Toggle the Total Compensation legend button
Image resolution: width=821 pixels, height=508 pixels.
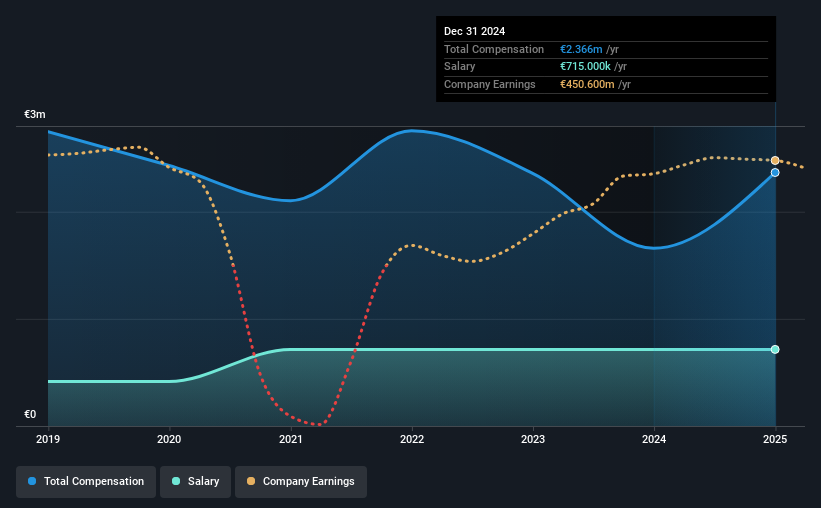86,481
